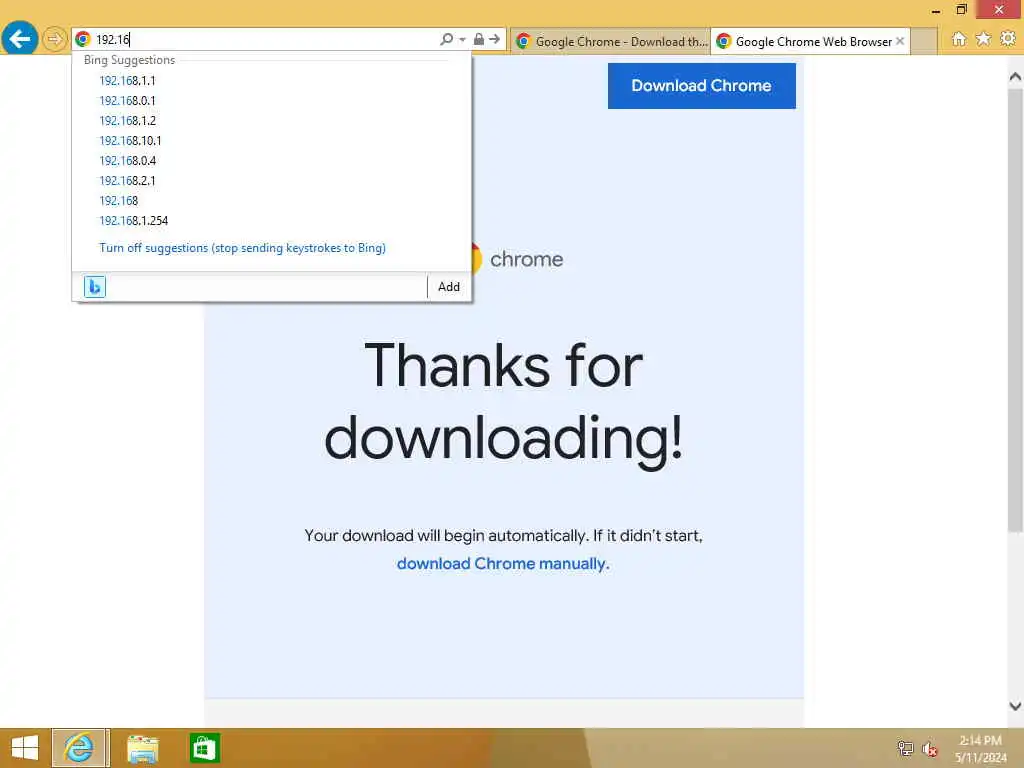Open Favorites with the star icon

click(x=983, y=39)
